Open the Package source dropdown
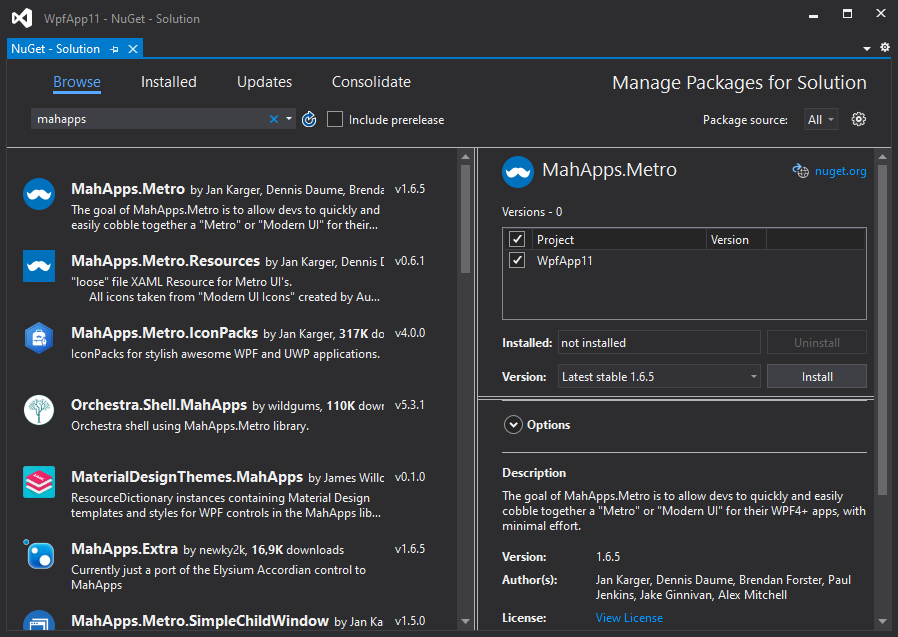Screen dimensions: 898x637 [821, 120]
